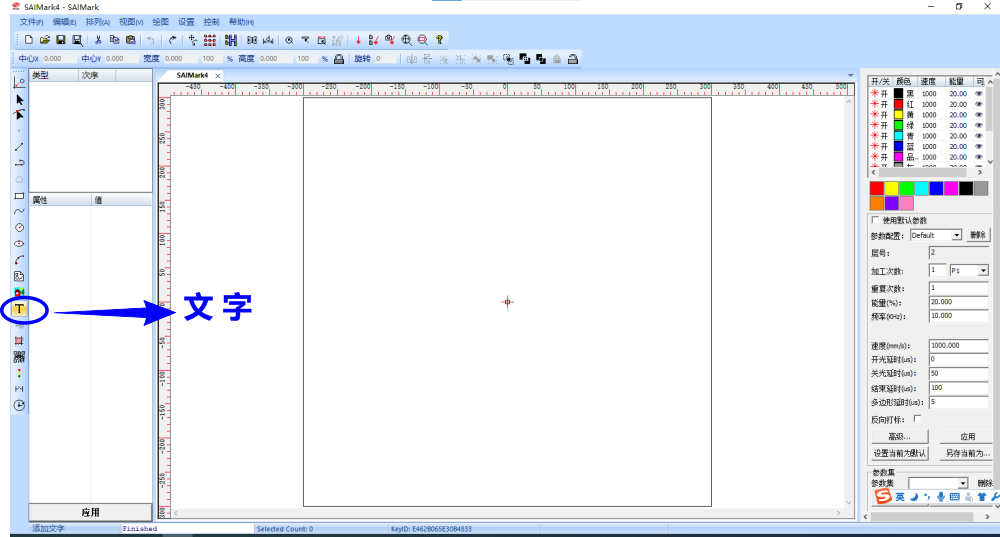Toggle the 反向打标 checkbox
The image size is (1000, 537).
click(918, 419)
